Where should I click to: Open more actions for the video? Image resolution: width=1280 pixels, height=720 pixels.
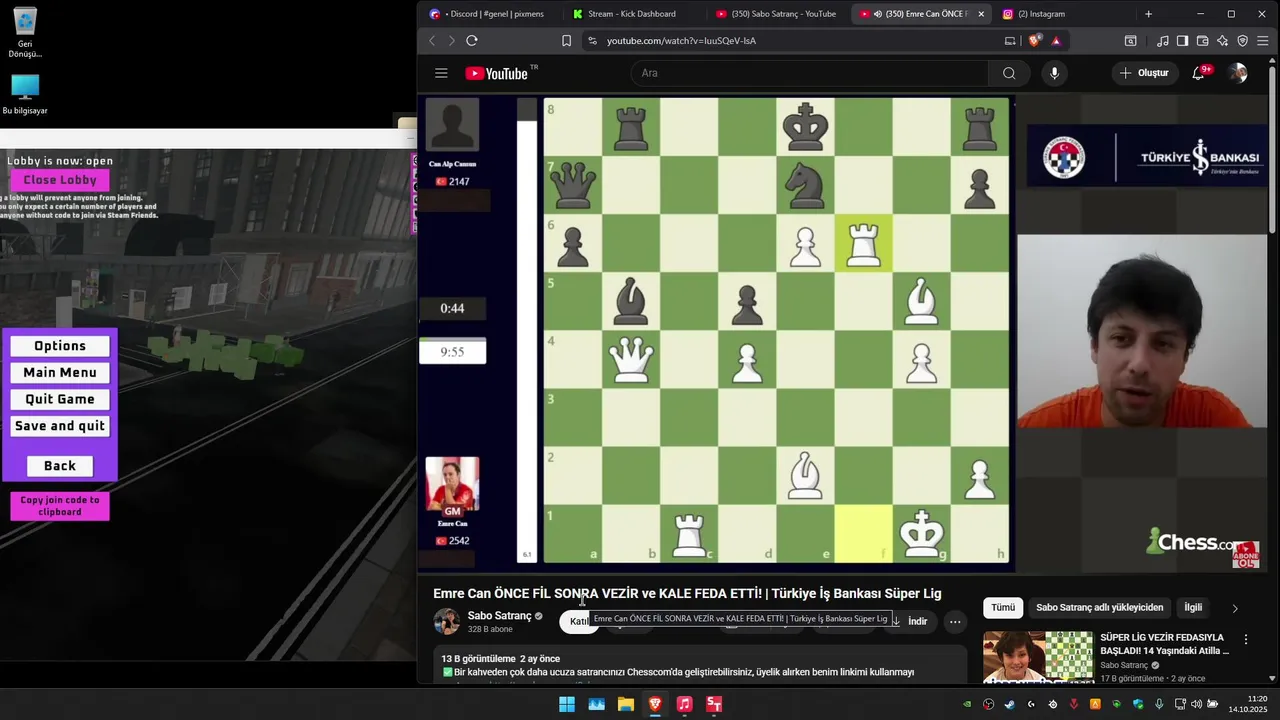(x=955, y=621)
